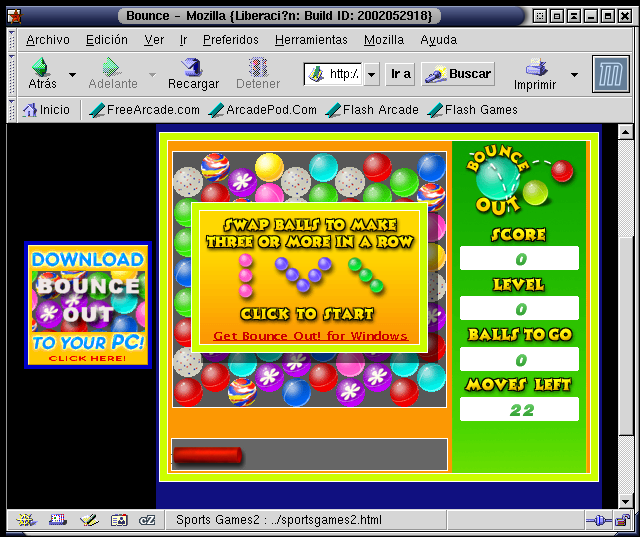Open the Mail component icon in status bar
The width and height of the screenshot is (640, 537).
[x=57, y=520]
